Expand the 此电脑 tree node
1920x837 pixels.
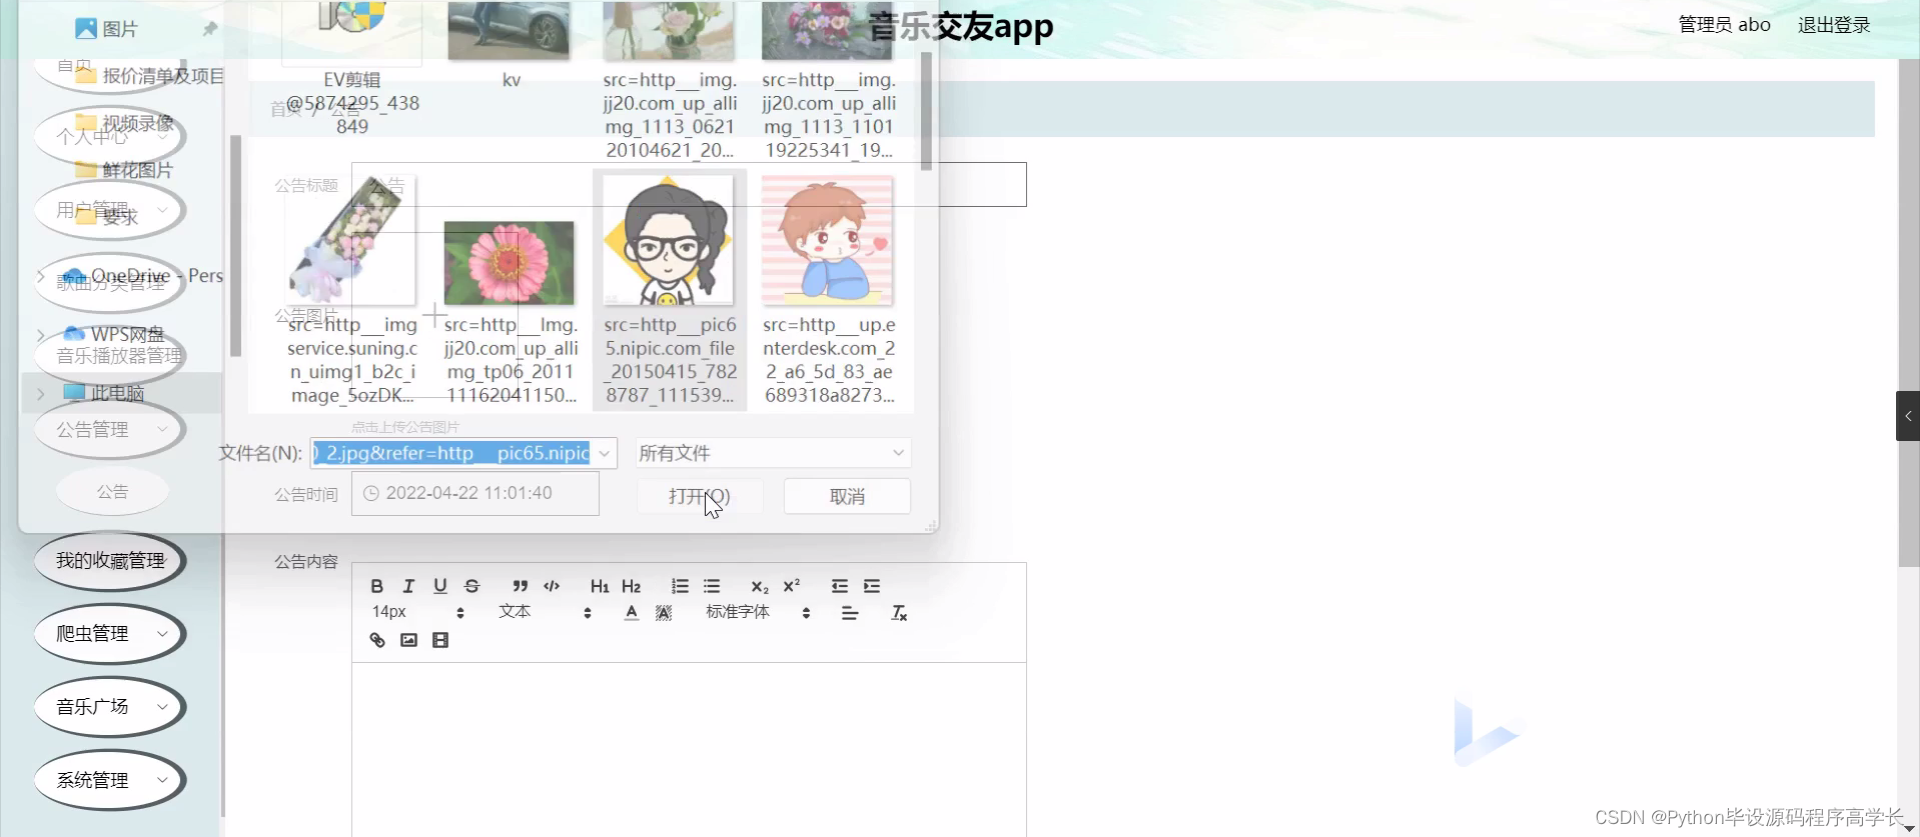coord(41,394)
